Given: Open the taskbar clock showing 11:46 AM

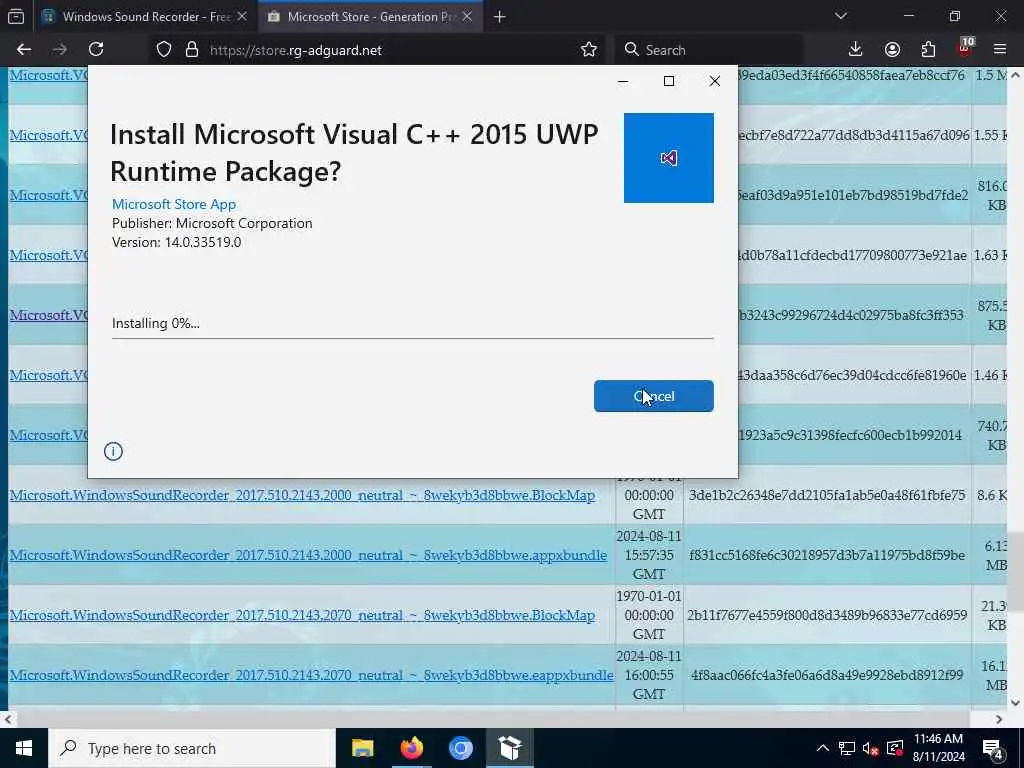Looking at the screenshot, I should point(938,748).
